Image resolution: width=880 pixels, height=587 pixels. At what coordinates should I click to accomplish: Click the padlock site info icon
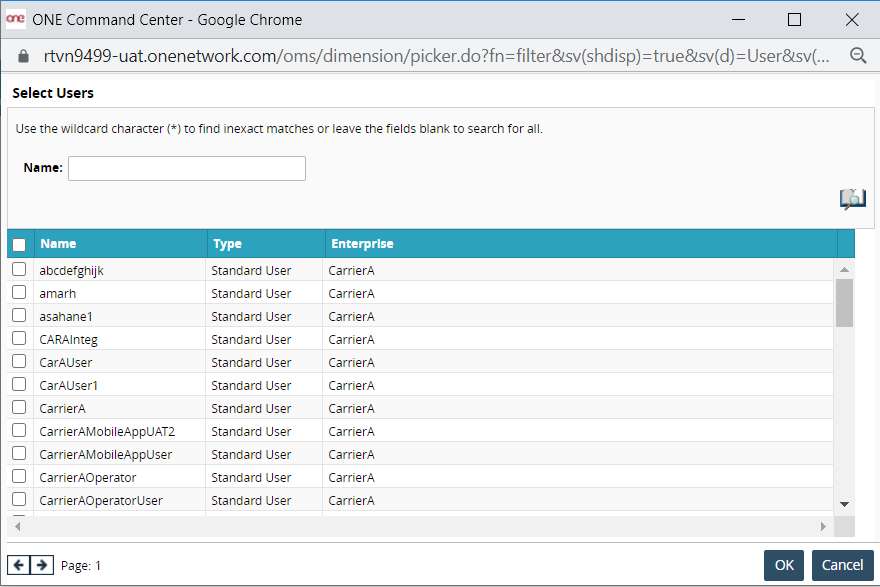(x=23, y=56)
